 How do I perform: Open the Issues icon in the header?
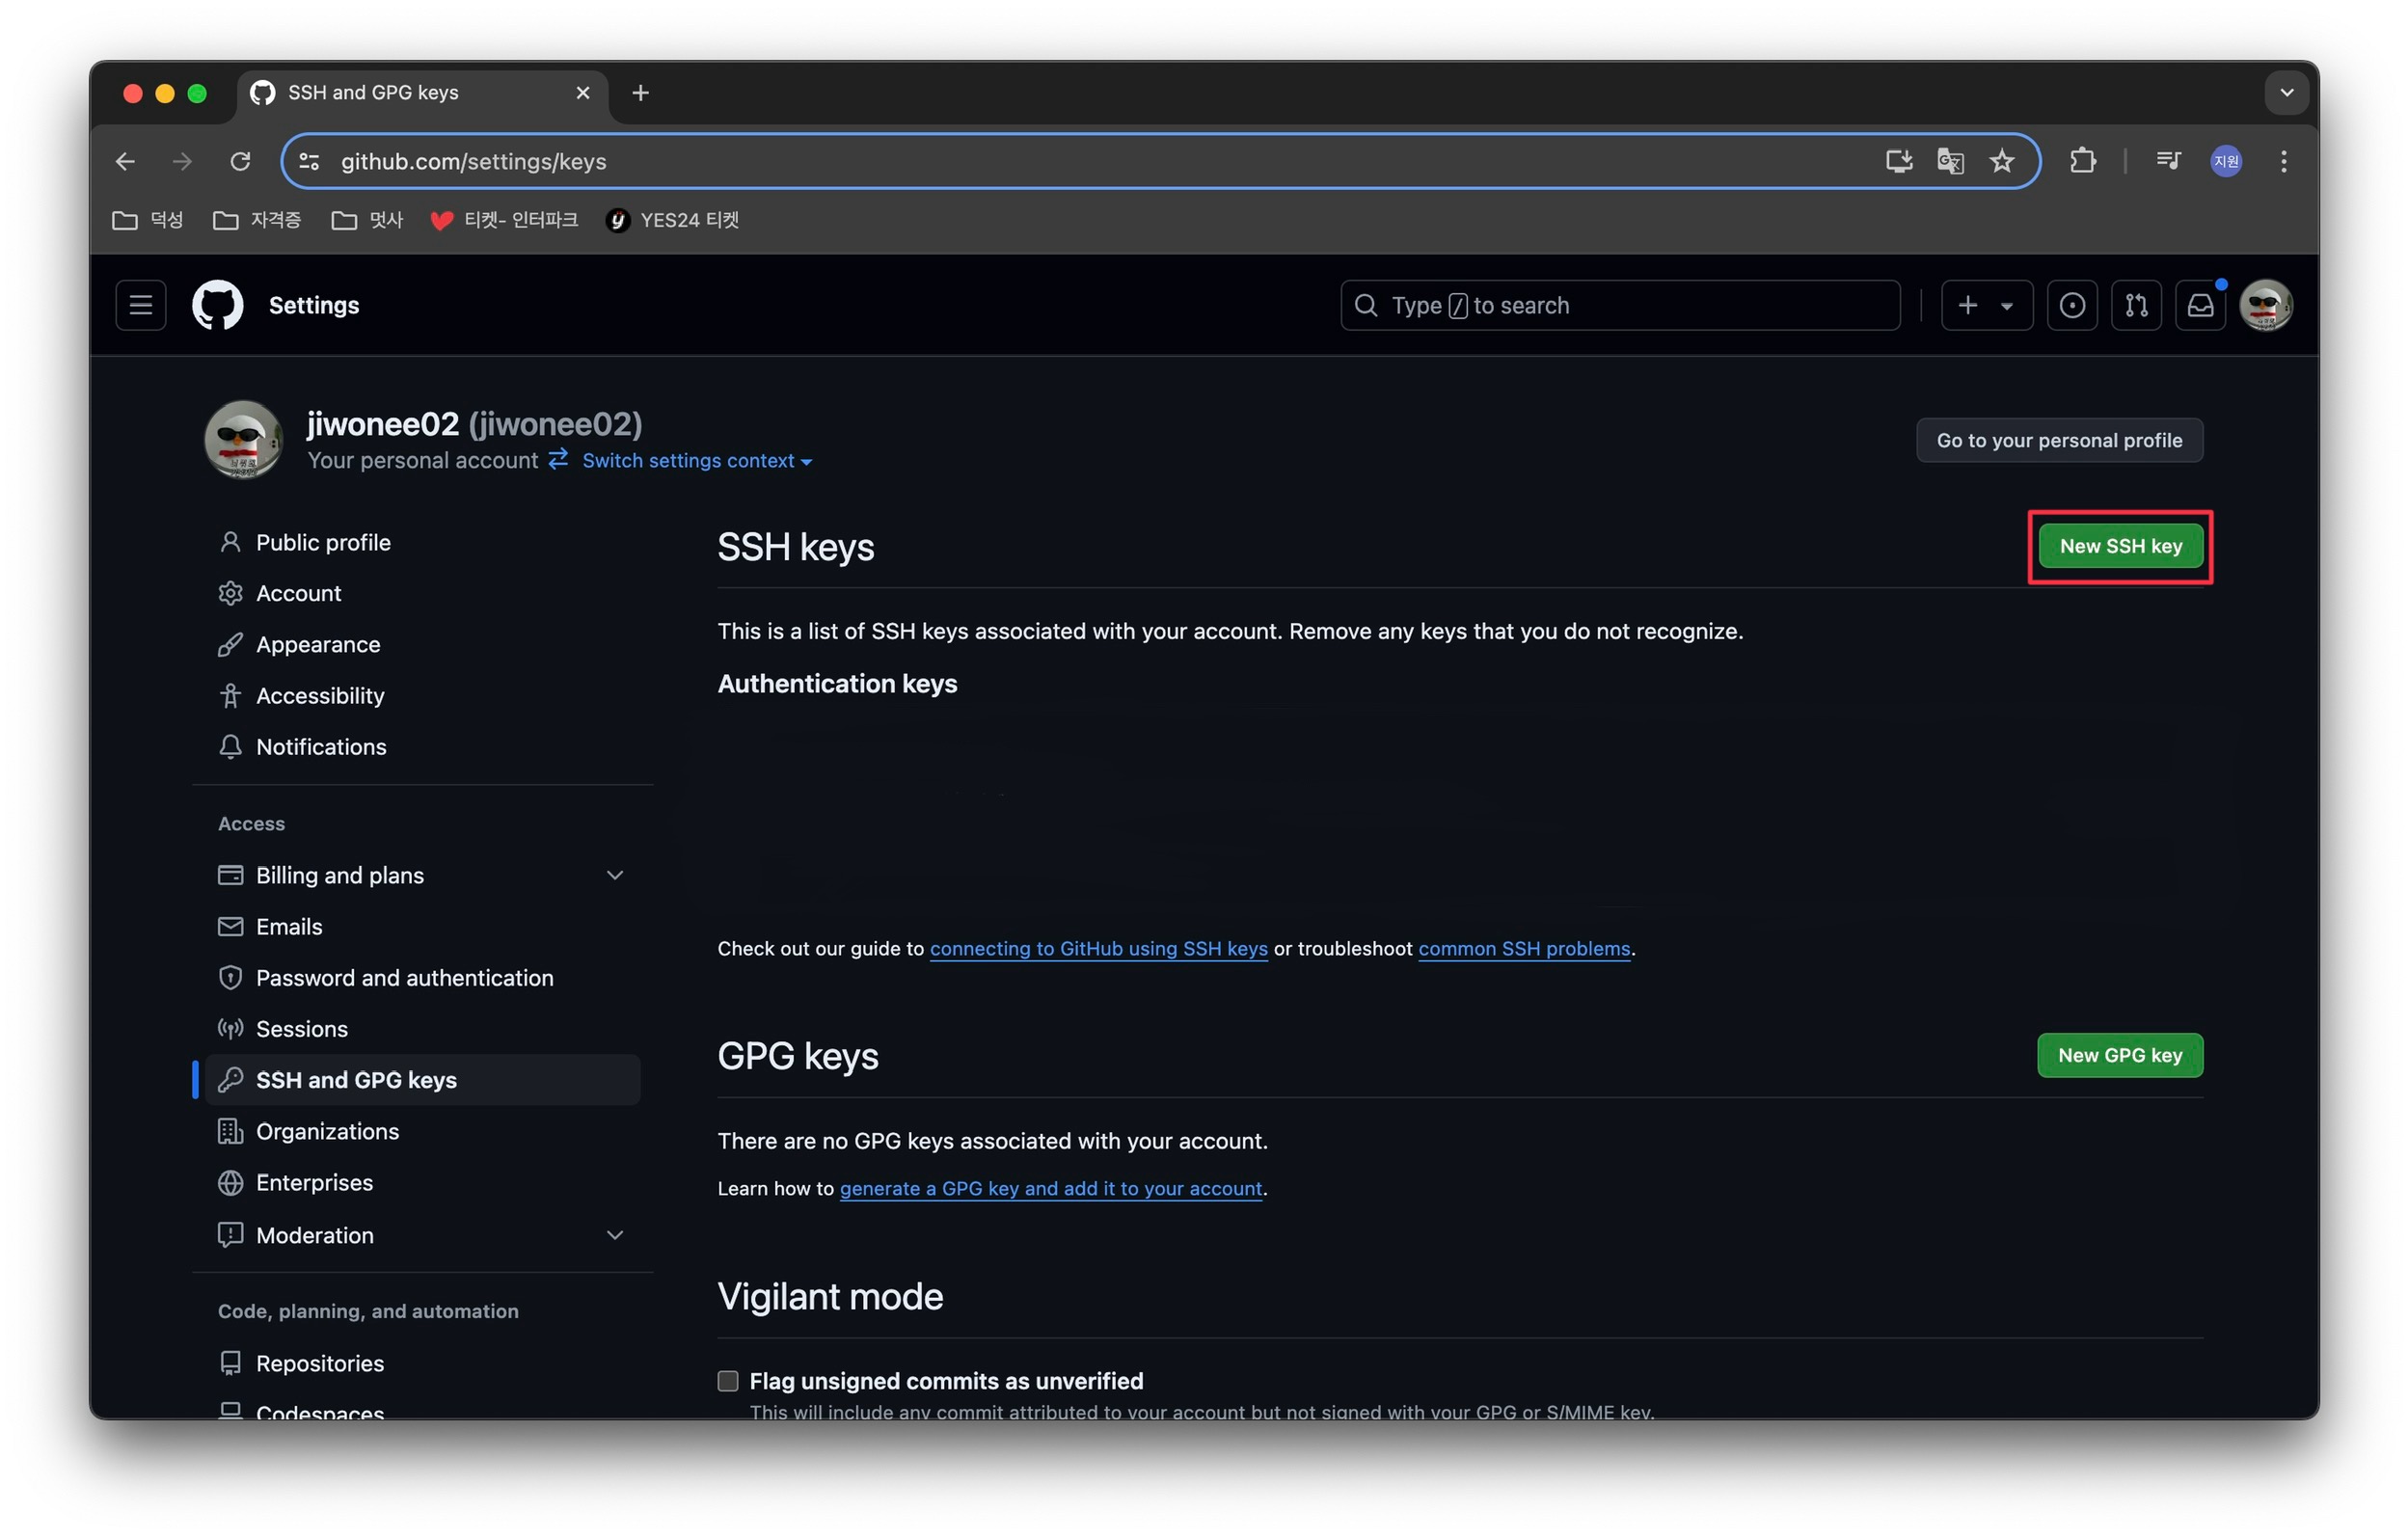pos(2071,305)
